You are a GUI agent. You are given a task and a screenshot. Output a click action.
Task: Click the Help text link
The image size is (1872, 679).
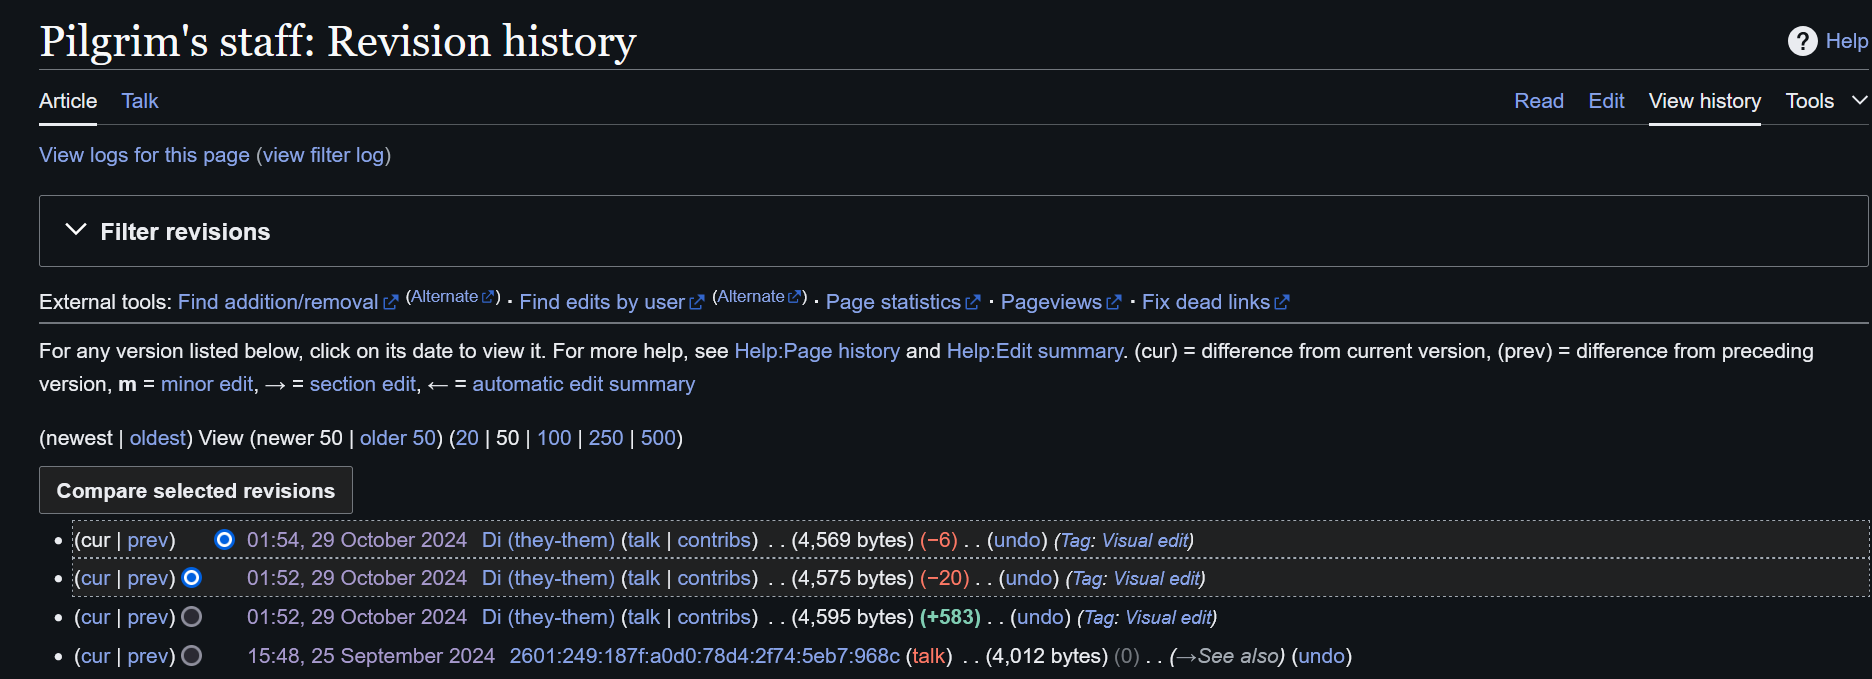tap(1846, 41)
